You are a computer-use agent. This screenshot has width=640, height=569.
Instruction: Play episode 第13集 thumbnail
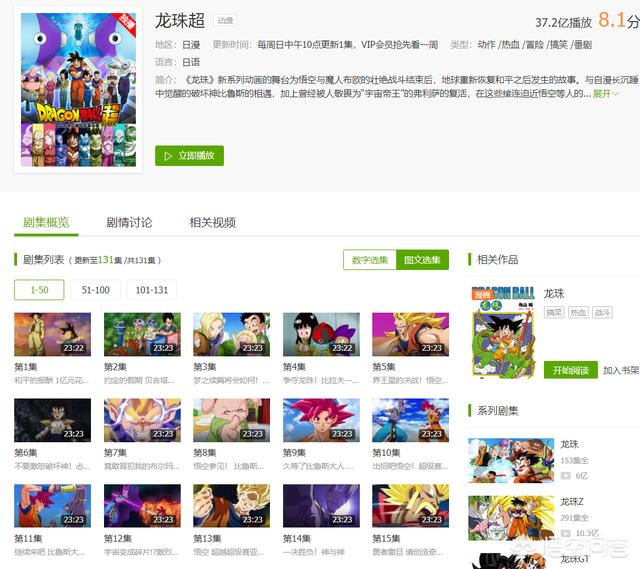231,506
